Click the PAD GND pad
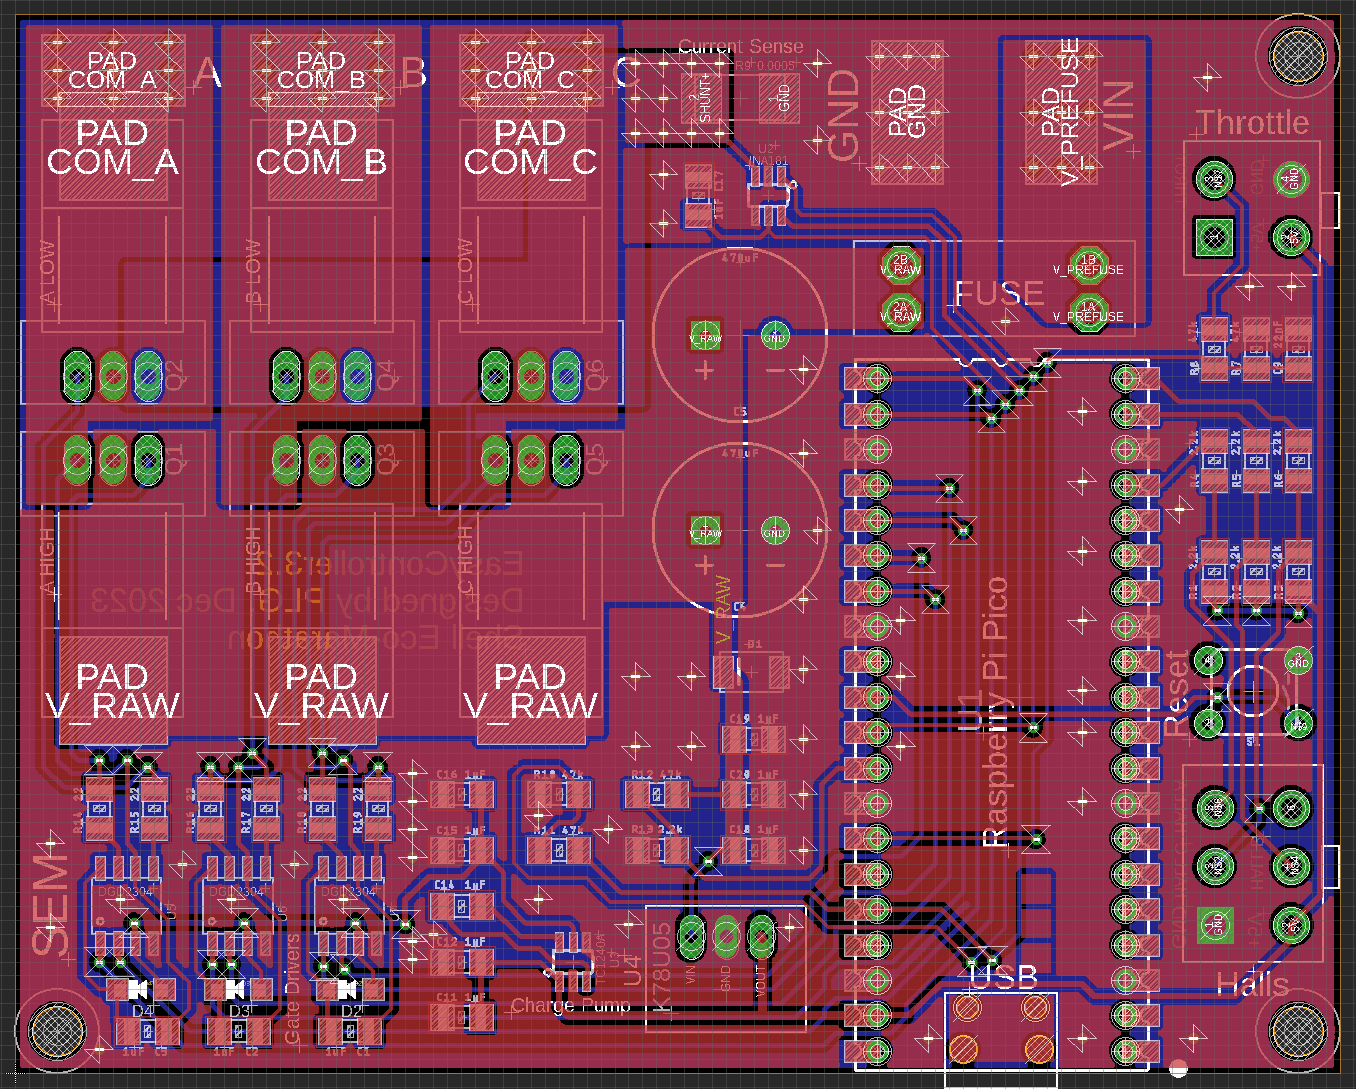Viewport: 1356px width, 1089px height. click(907, 112)
